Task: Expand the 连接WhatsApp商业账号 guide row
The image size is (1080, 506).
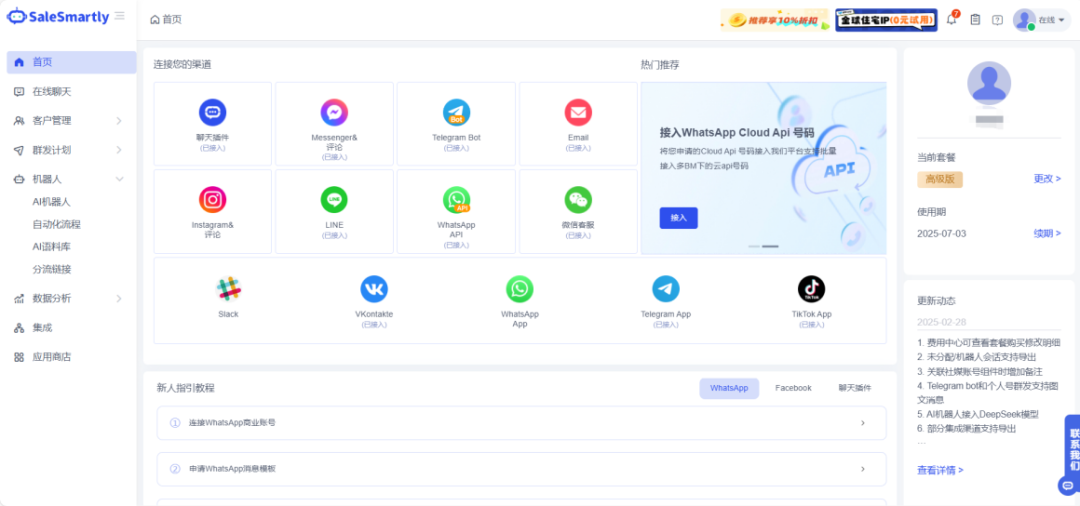Action: 521,423
